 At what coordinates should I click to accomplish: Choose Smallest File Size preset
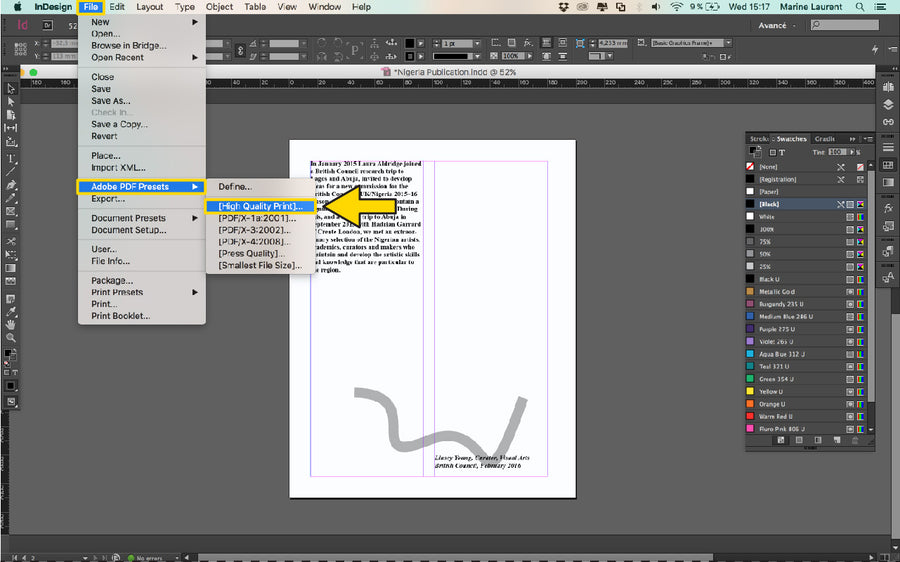pos(260,265)
